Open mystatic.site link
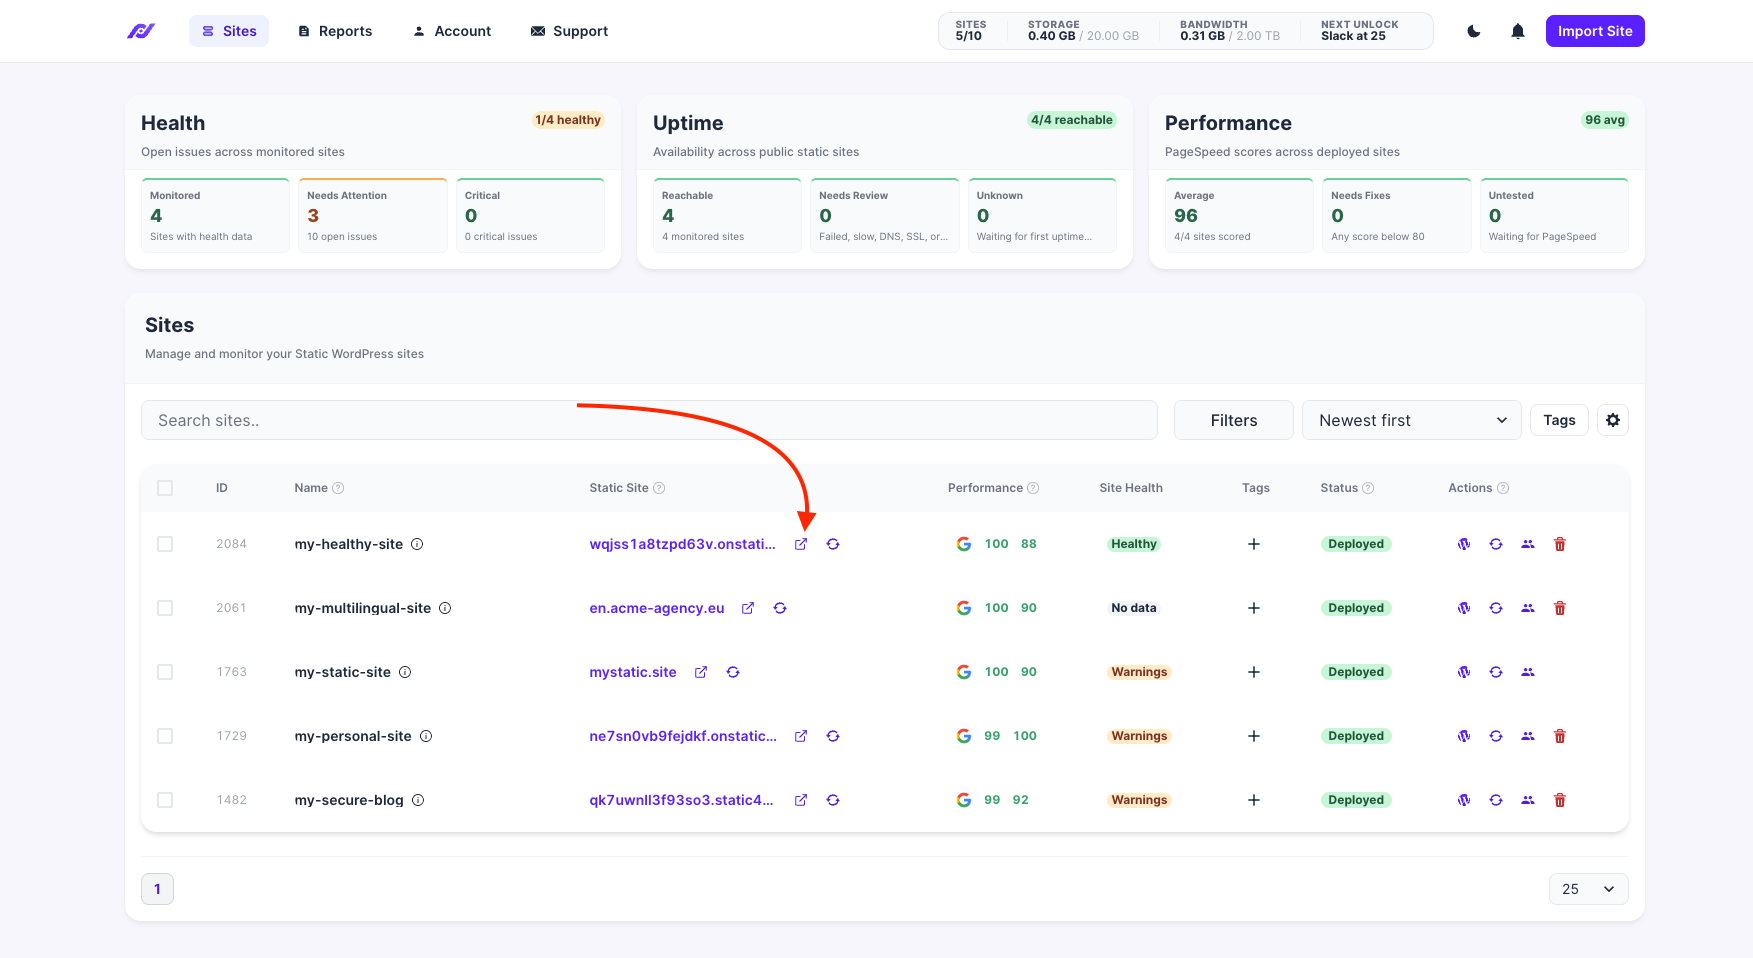Image resolution: width=1753 pixels, height=958 pixels. click(633, 672)
